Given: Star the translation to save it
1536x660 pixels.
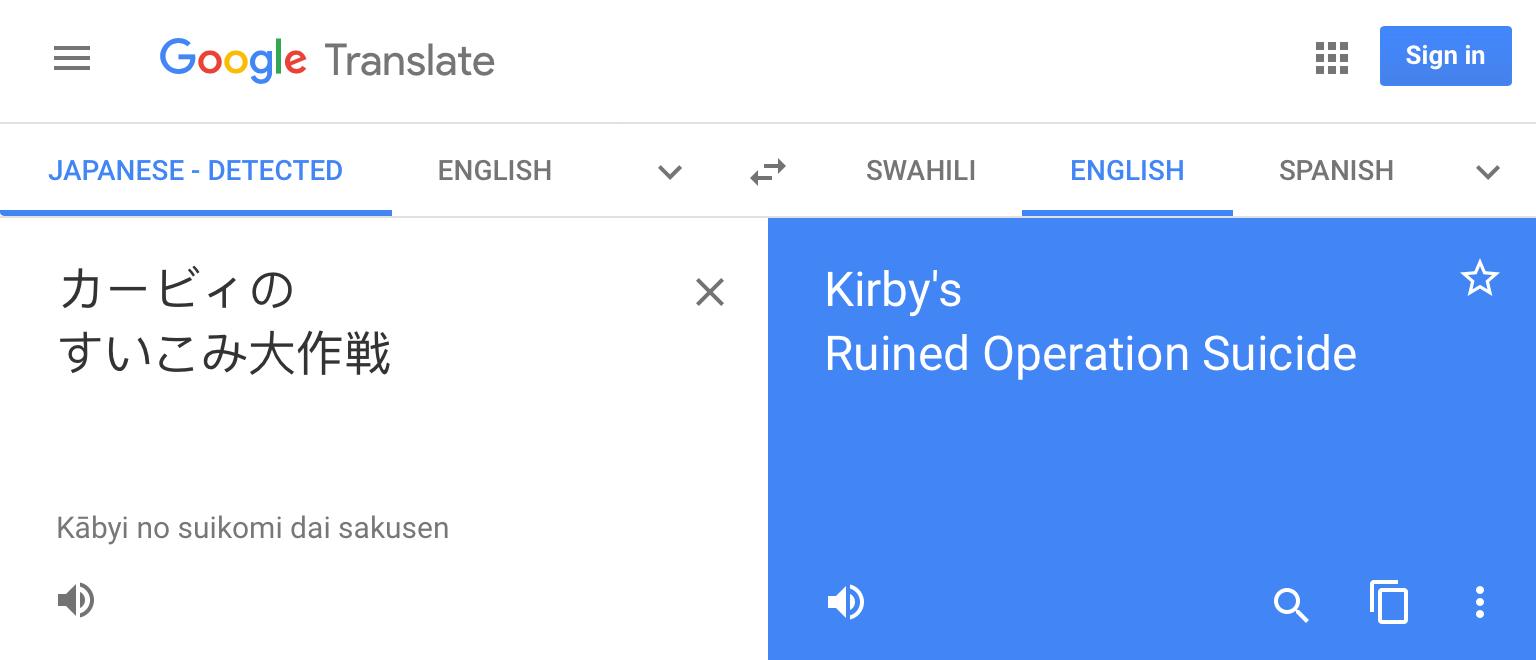Looking at the screenshot, I should click(x=1480, y=279).
